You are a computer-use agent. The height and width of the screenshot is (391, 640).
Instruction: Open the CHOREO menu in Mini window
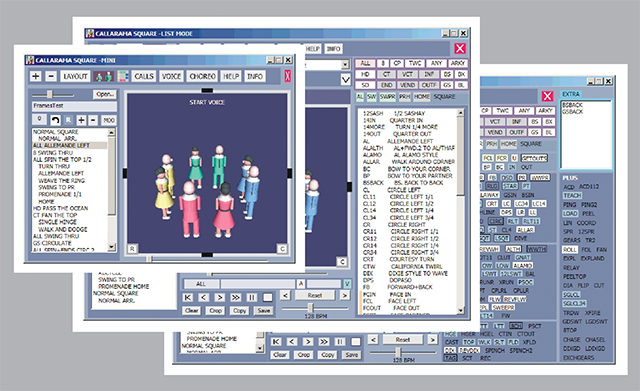coord(202,76)
